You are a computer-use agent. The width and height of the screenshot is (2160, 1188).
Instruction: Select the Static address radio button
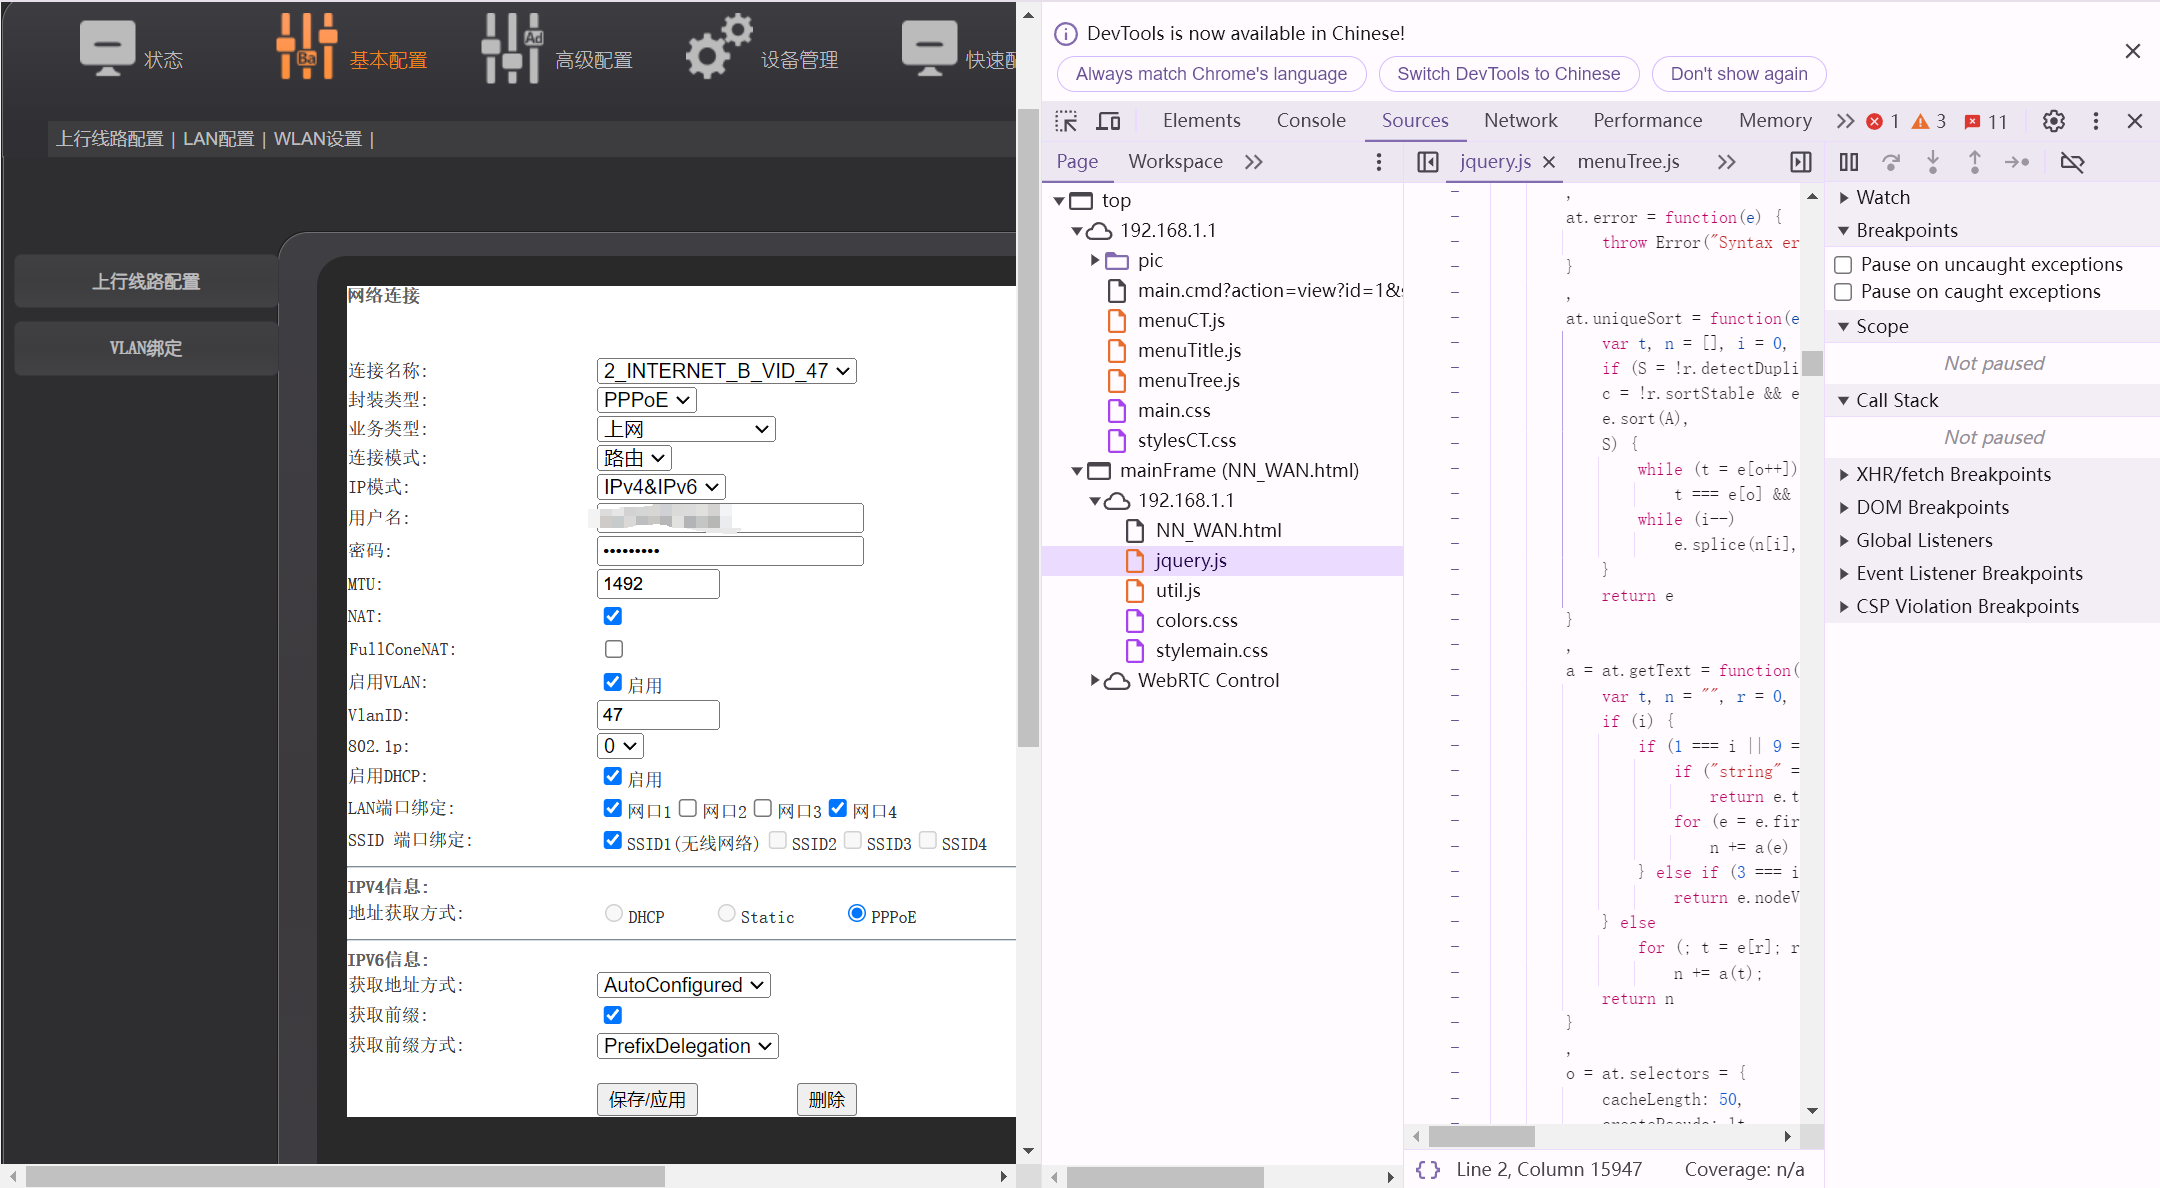pyautogui.click(x=727, y=913)
